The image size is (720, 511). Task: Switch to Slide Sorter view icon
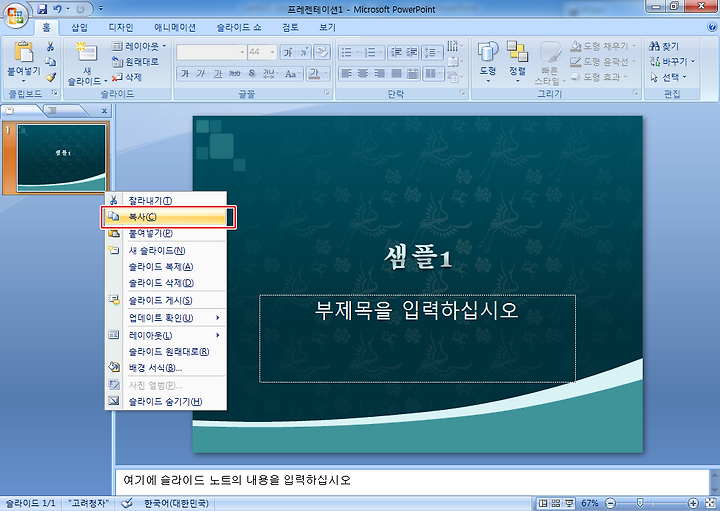556,503
